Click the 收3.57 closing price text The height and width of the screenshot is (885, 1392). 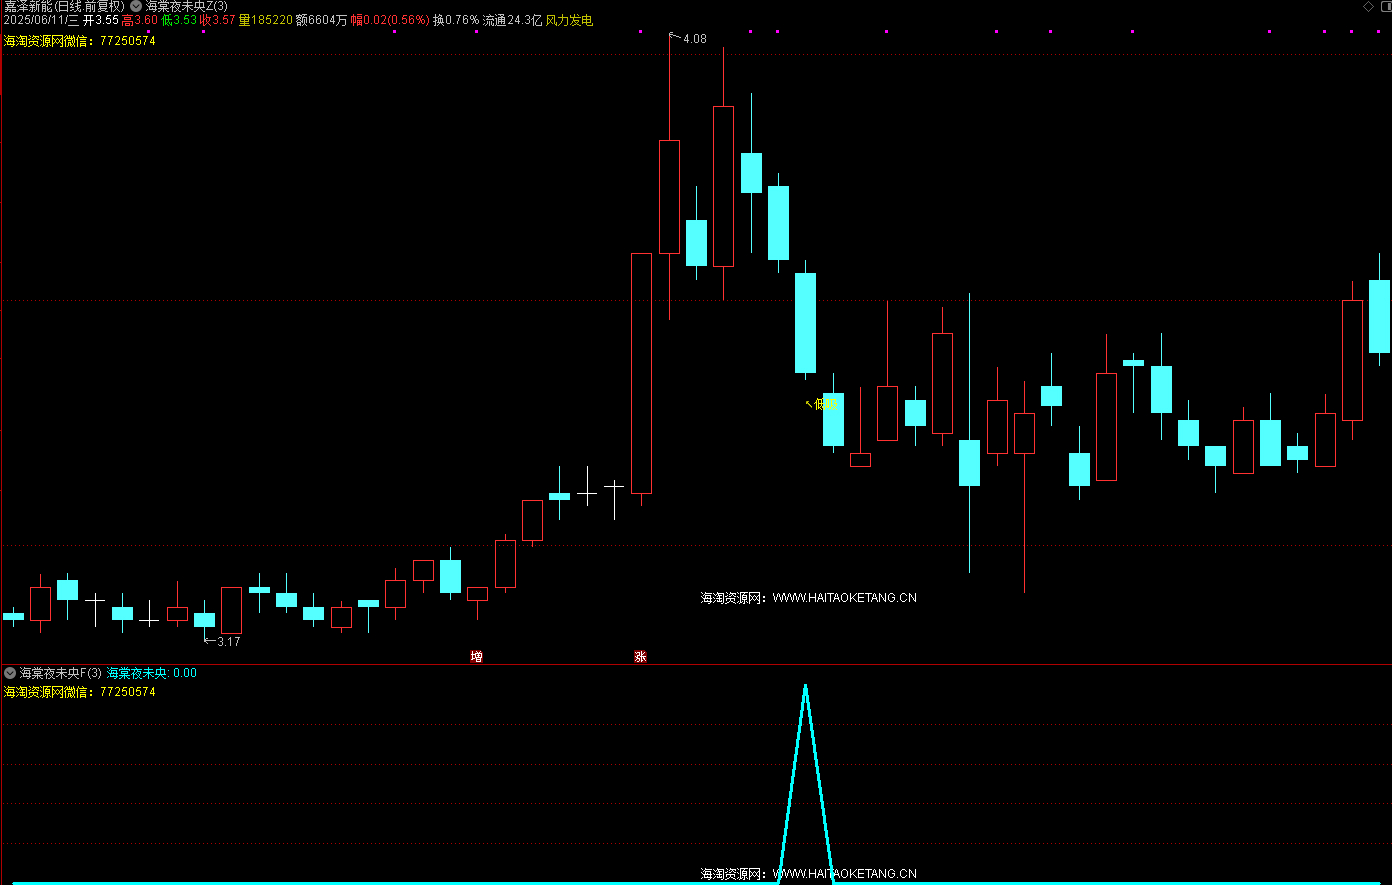point(217,20)
